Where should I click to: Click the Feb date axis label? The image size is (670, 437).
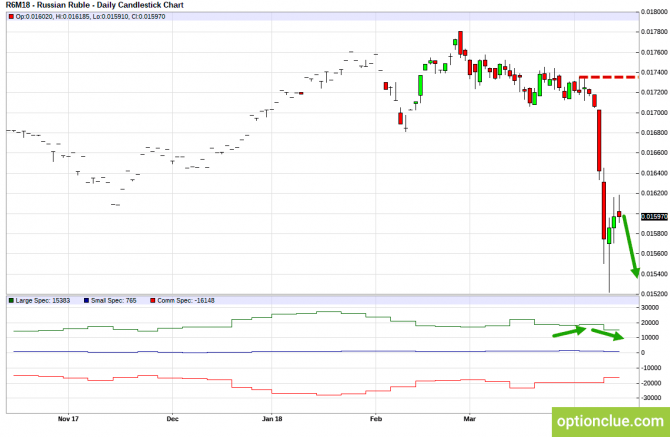(x=376, y=419)
